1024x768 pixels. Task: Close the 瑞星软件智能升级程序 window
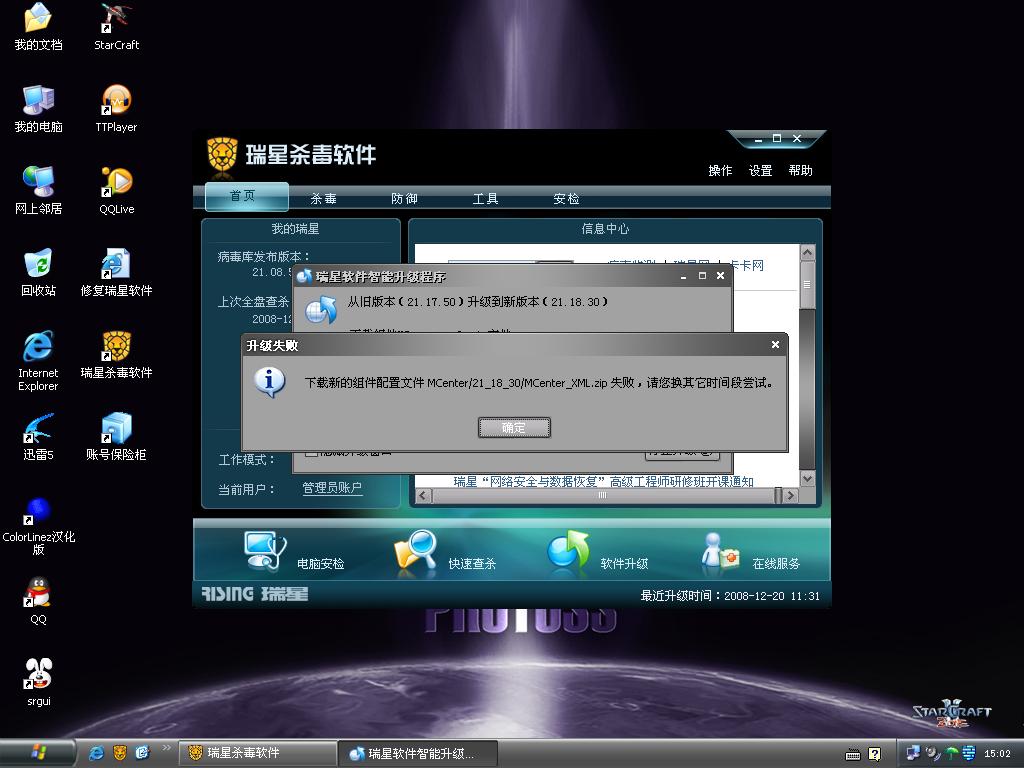tap(720, 276)
